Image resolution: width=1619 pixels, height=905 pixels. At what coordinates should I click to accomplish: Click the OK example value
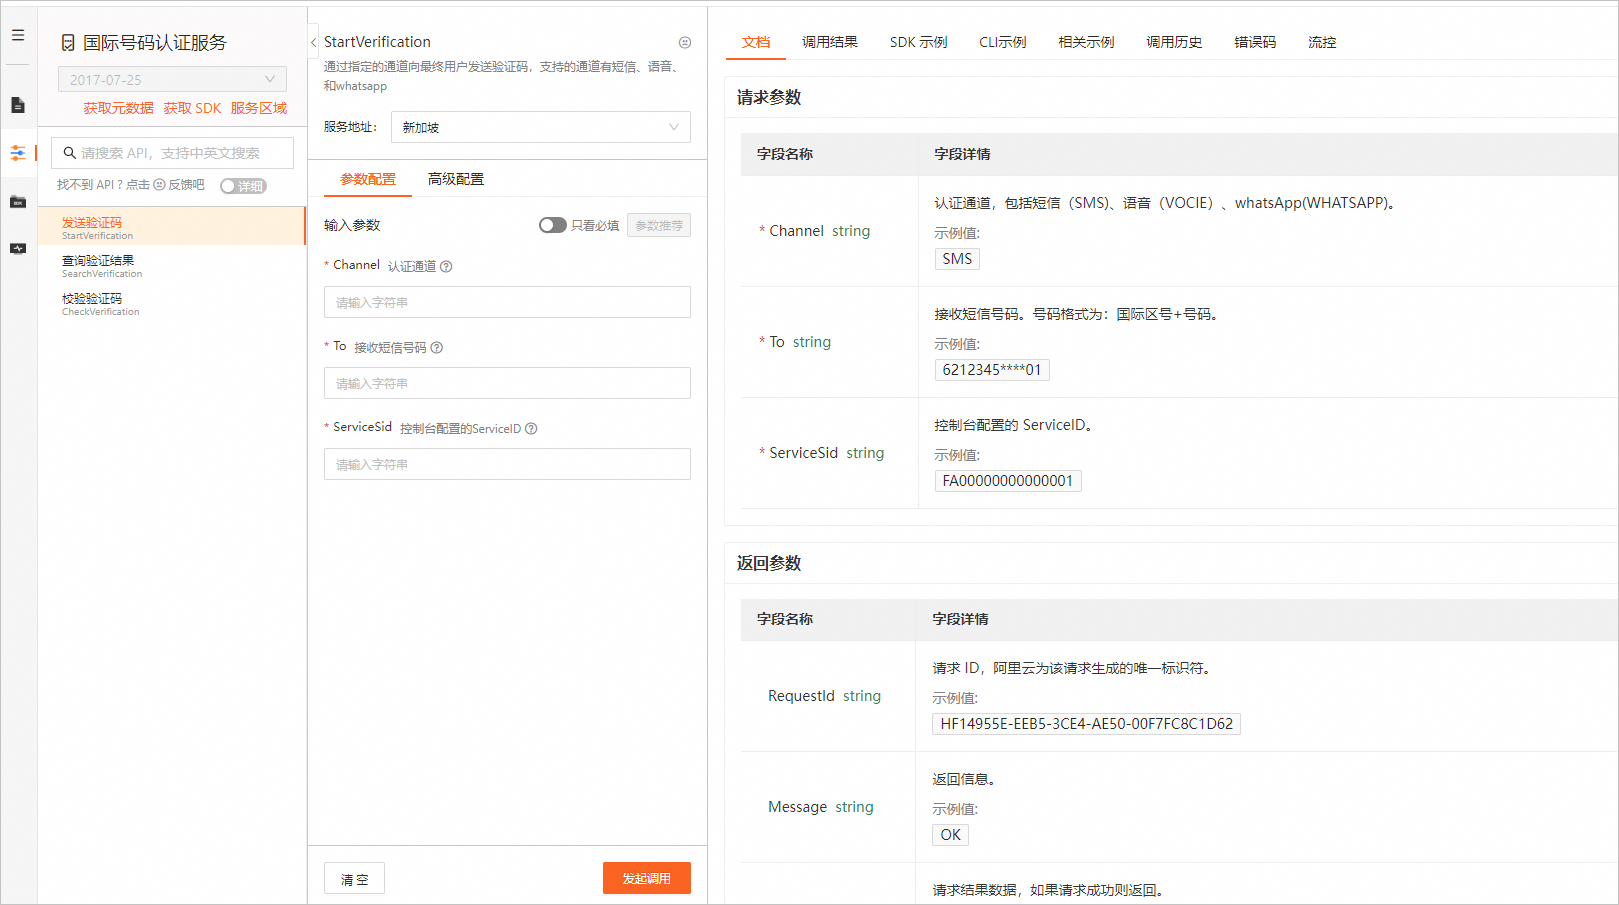click(x=950, y=835)
